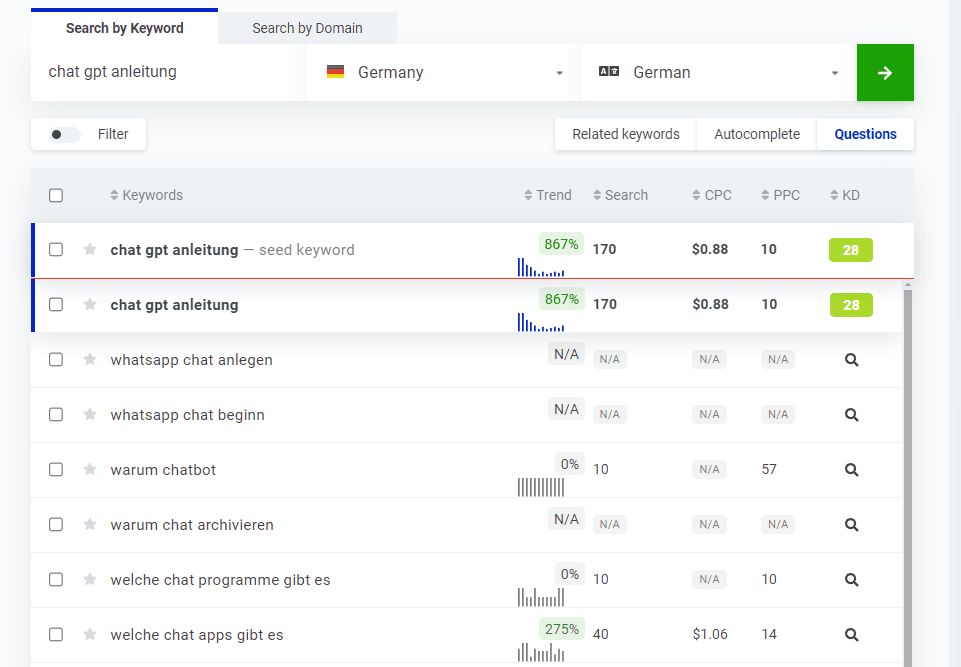Star the 'warum chatbot' keyword
This screenshot has width=961, height=667.
click(x=90, y=470)
